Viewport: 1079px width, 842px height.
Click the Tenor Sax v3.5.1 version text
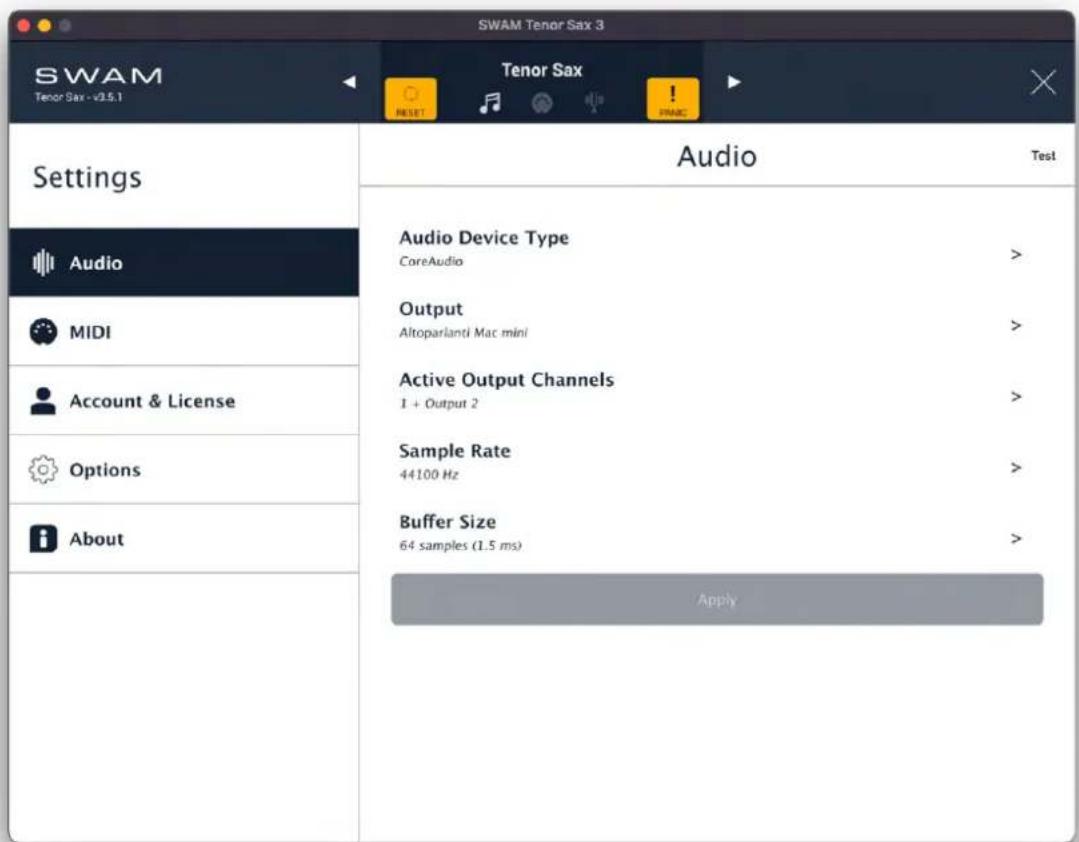tap(78, 97)
